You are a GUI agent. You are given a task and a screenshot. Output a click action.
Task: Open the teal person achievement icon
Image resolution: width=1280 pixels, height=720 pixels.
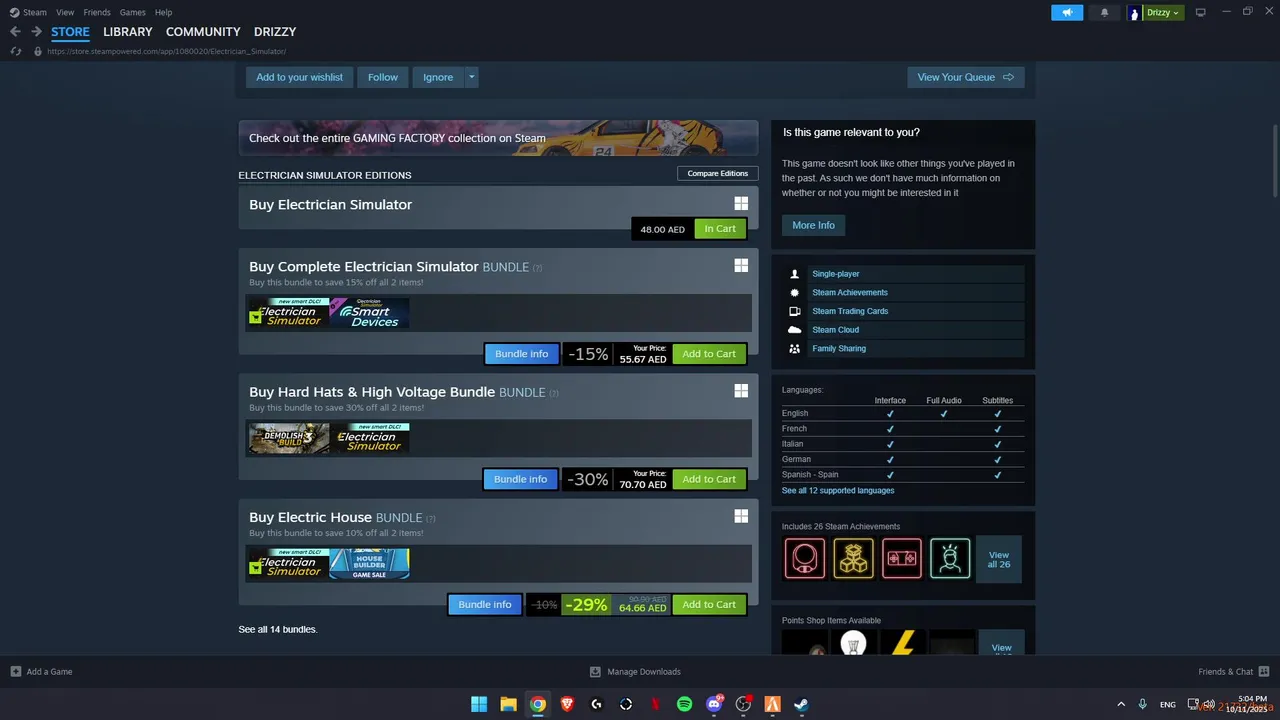(x=950, y=558)
